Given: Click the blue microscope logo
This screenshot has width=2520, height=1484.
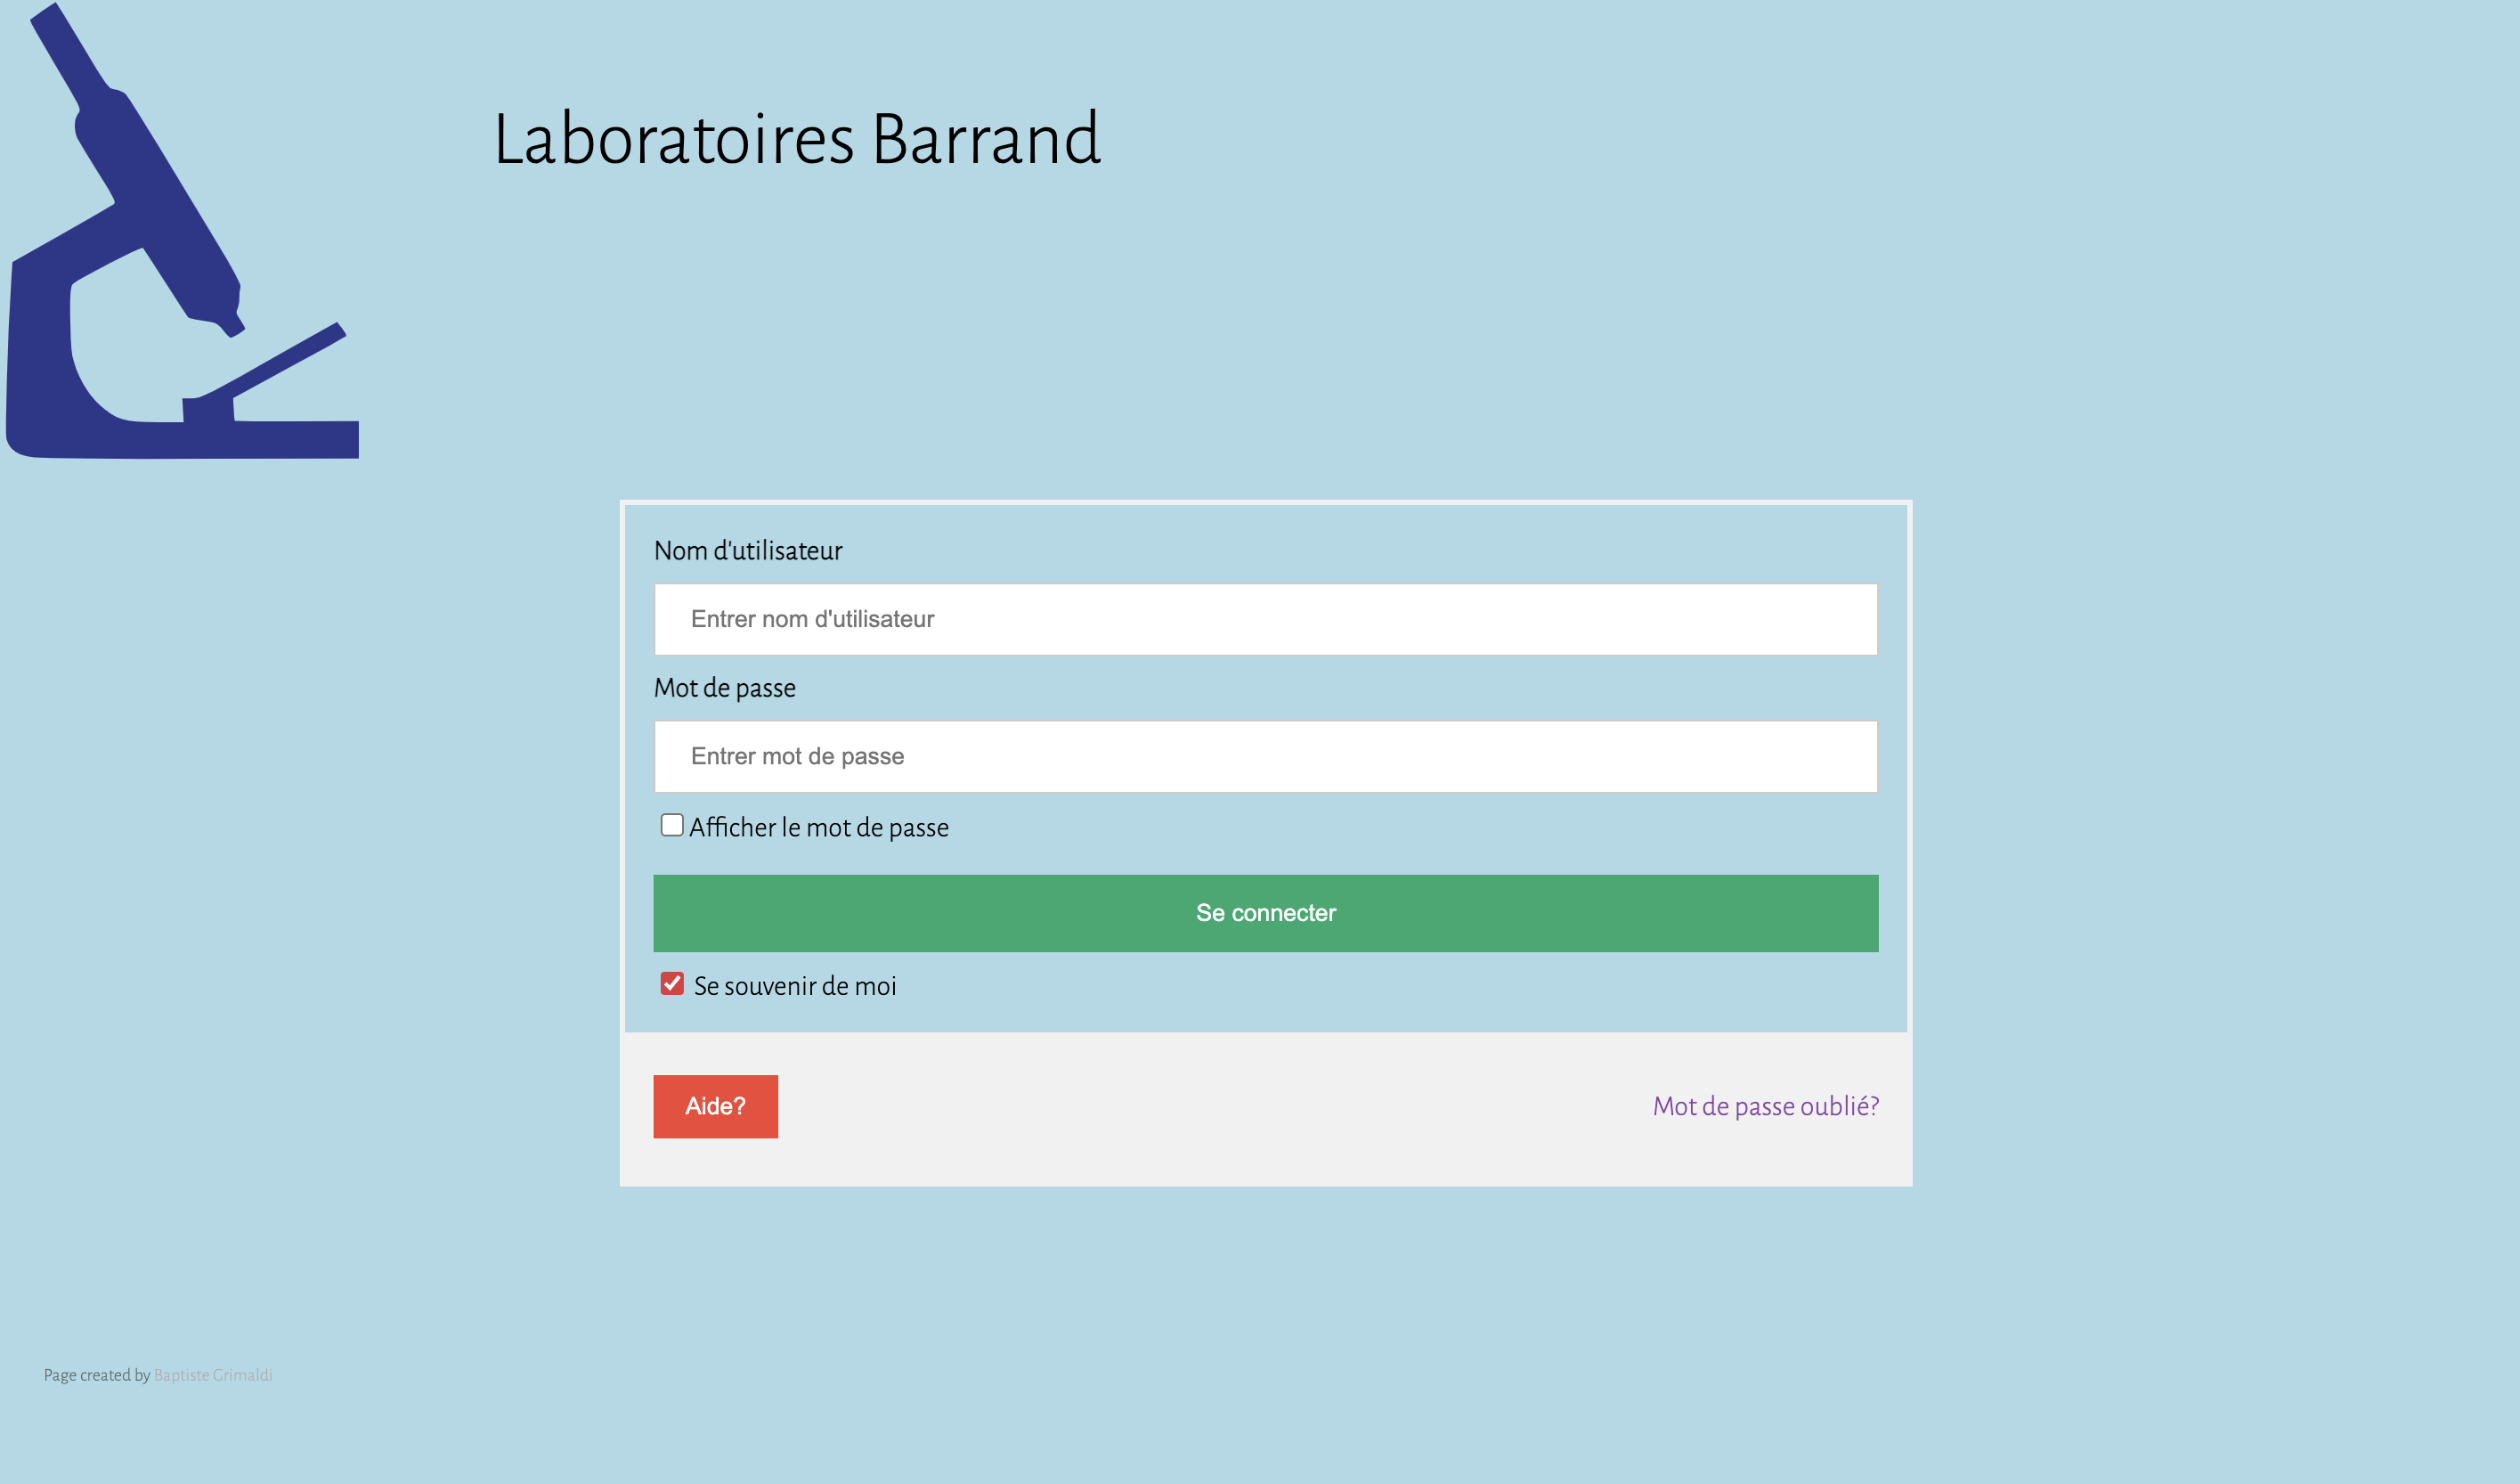Looking at the screenshot, I should [182, 230].
